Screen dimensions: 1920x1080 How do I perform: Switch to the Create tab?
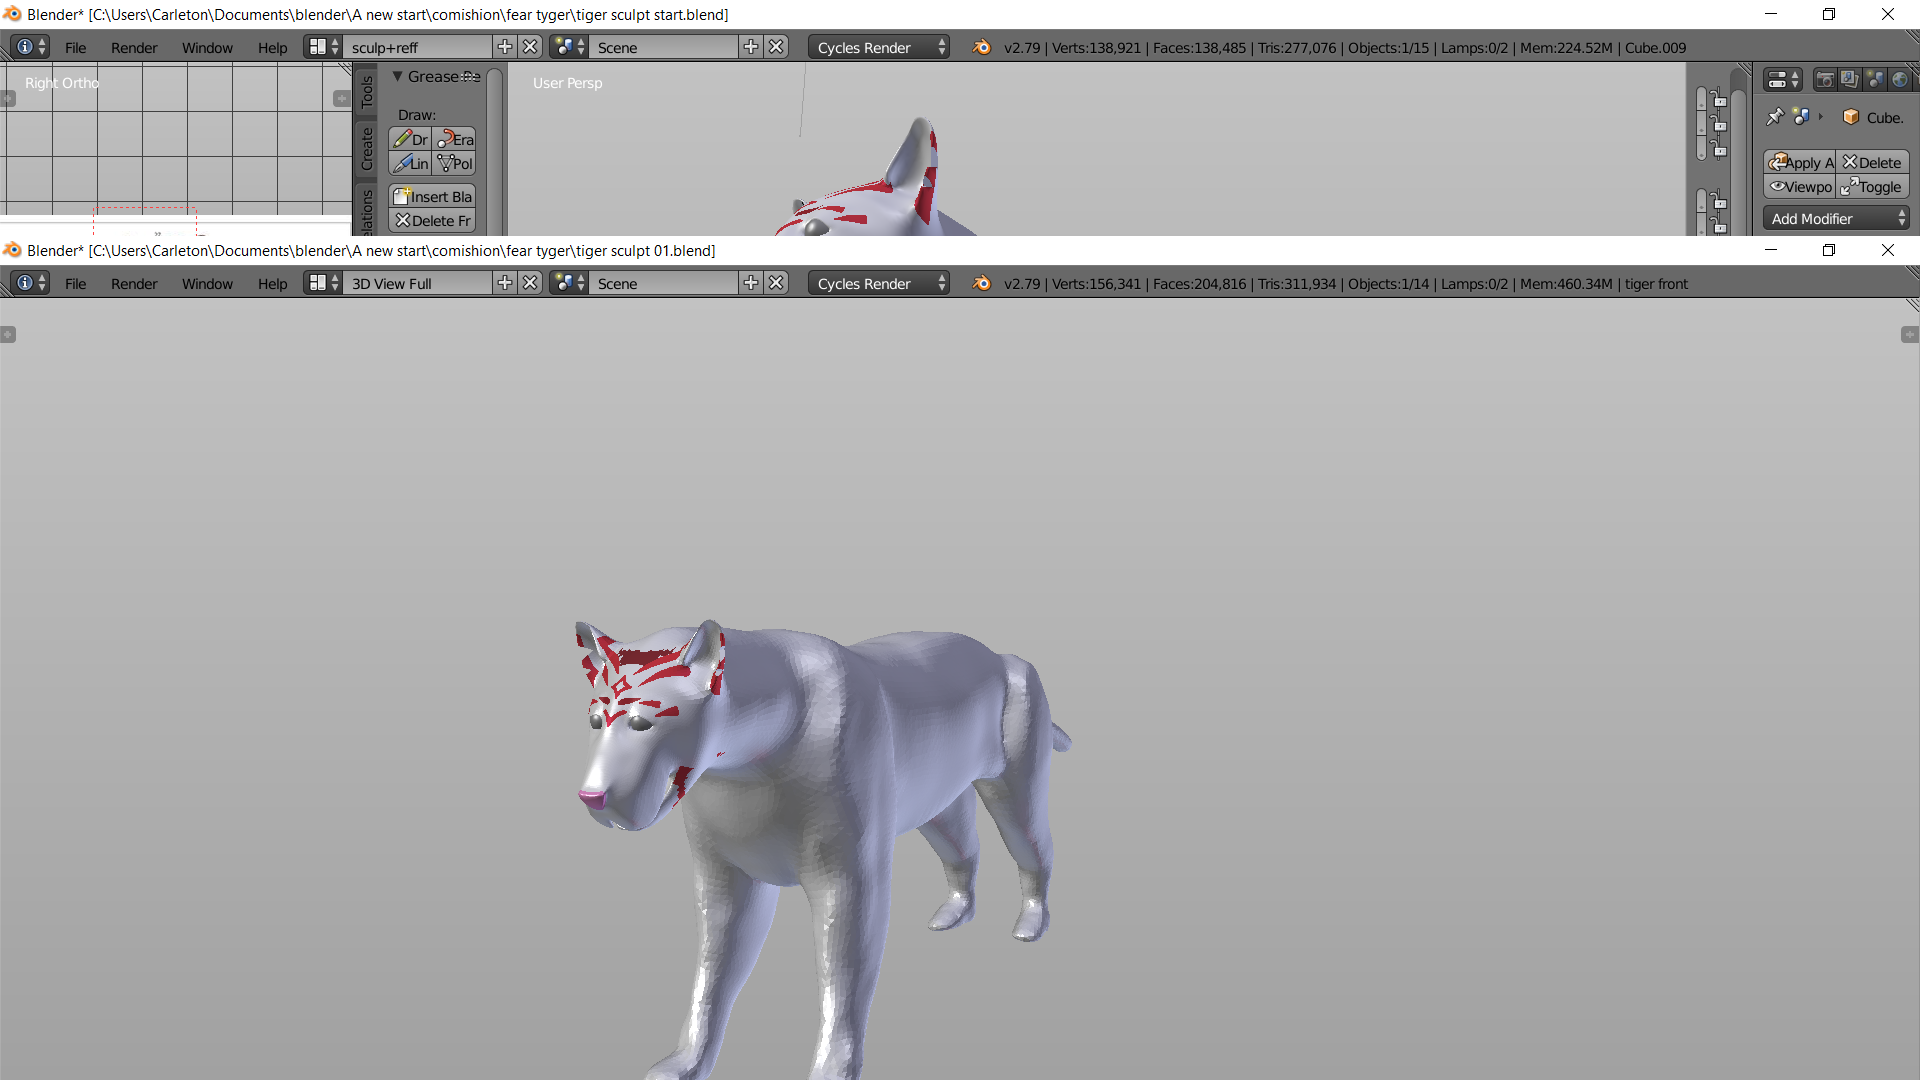(367, 149)
